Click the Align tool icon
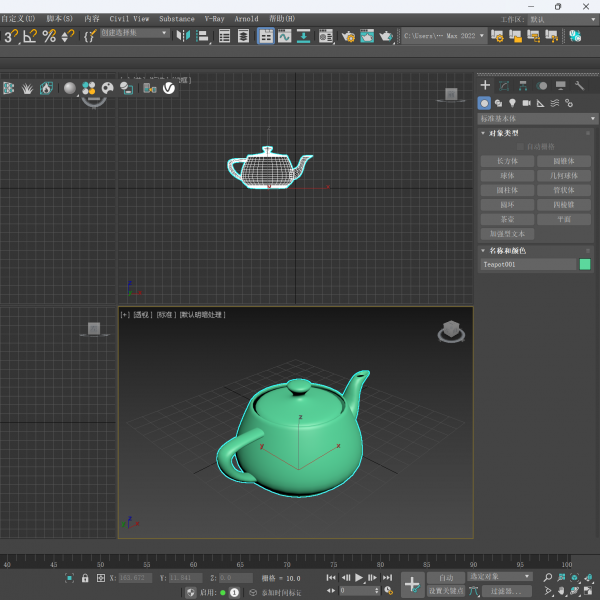The image size is (600, 600). pyautogui.click(x=202, y=36)
